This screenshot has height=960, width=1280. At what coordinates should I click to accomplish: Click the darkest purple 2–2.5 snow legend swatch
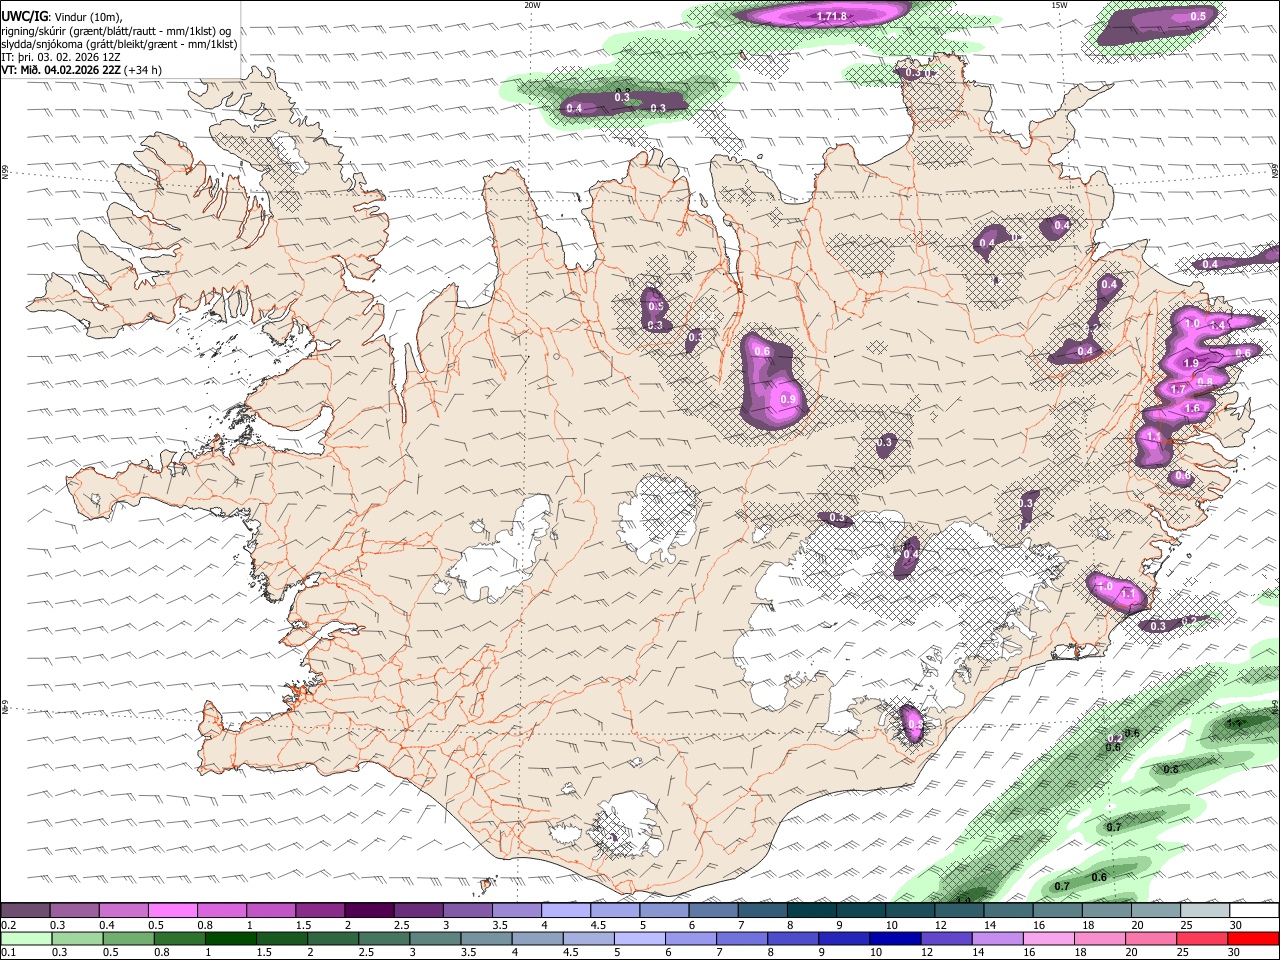369,911
